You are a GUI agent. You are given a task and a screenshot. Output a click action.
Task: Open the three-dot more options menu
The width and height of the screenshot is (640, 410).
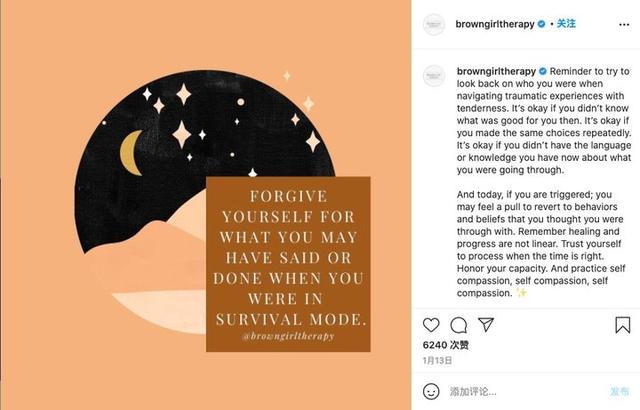point(624,24)
